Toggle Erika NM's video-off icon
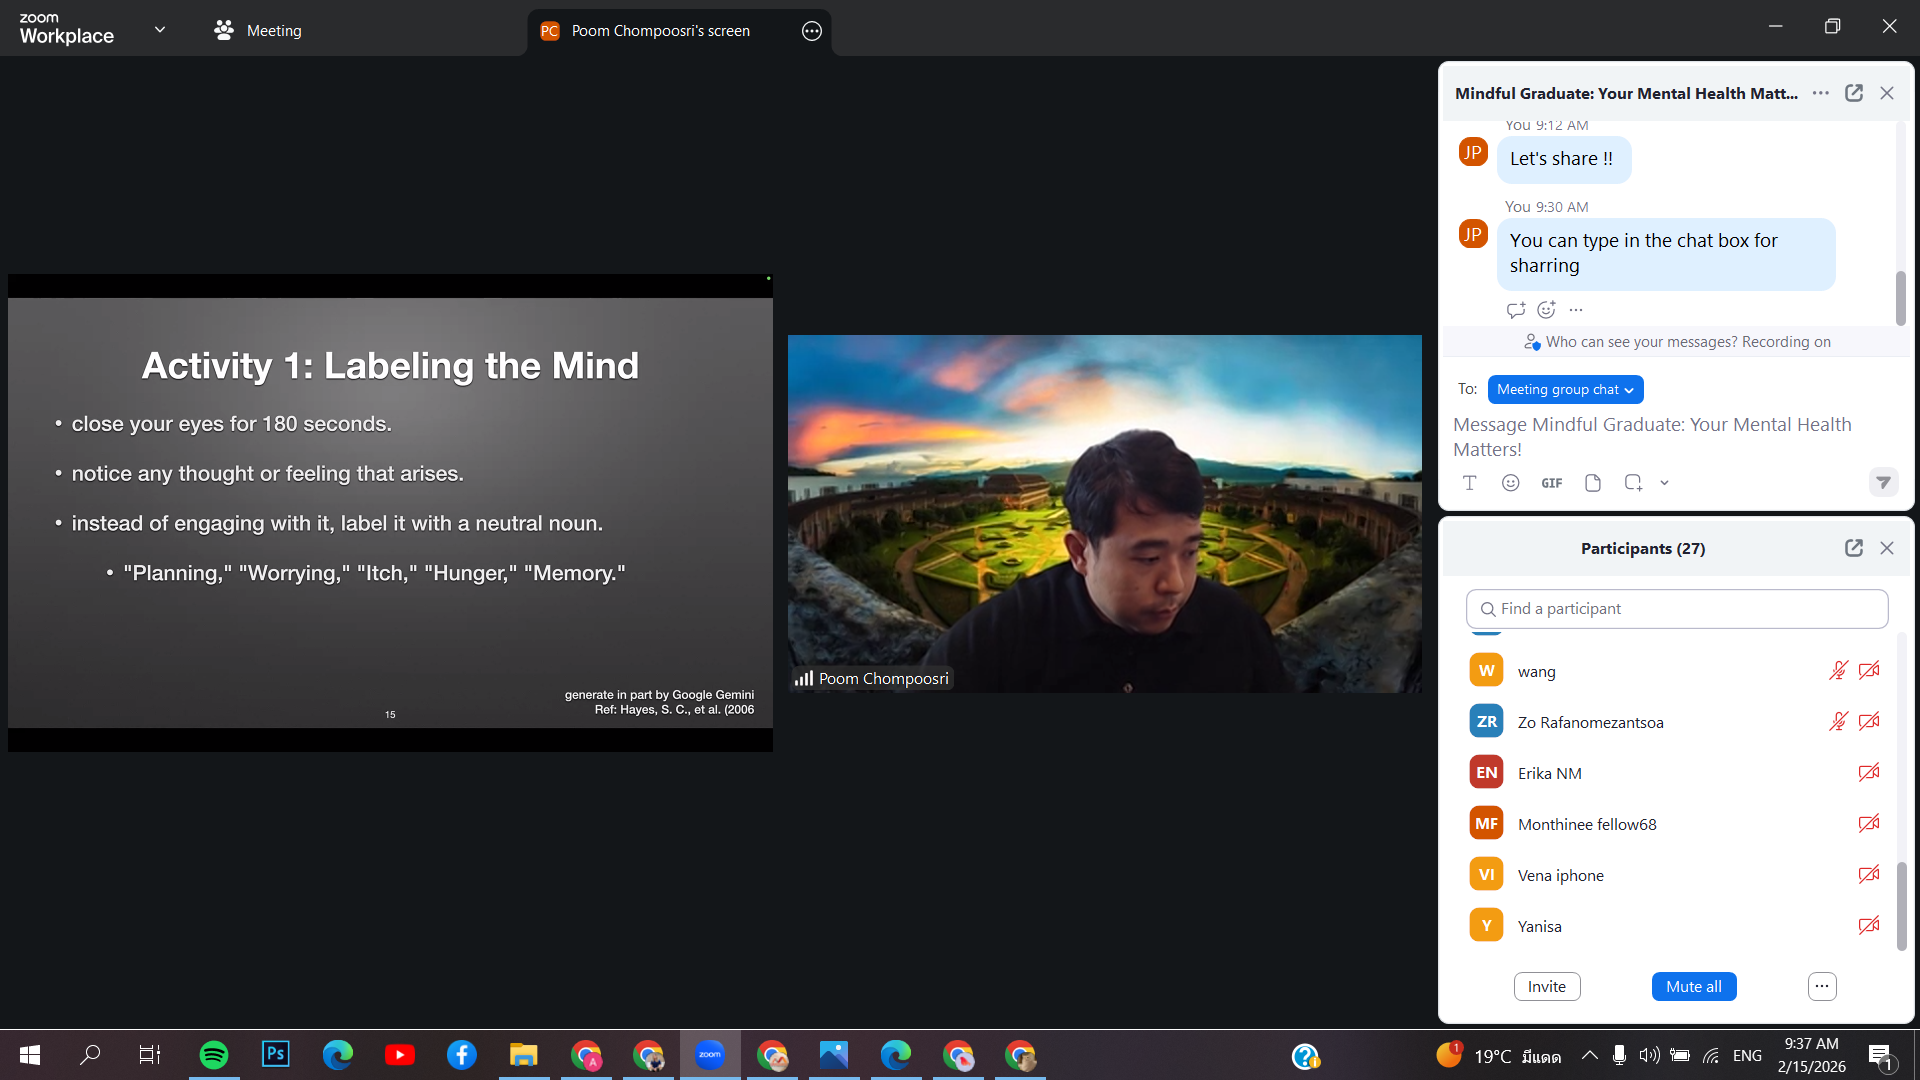Viewport: 1920px width, 1080px height. (x=1868, y=773)
